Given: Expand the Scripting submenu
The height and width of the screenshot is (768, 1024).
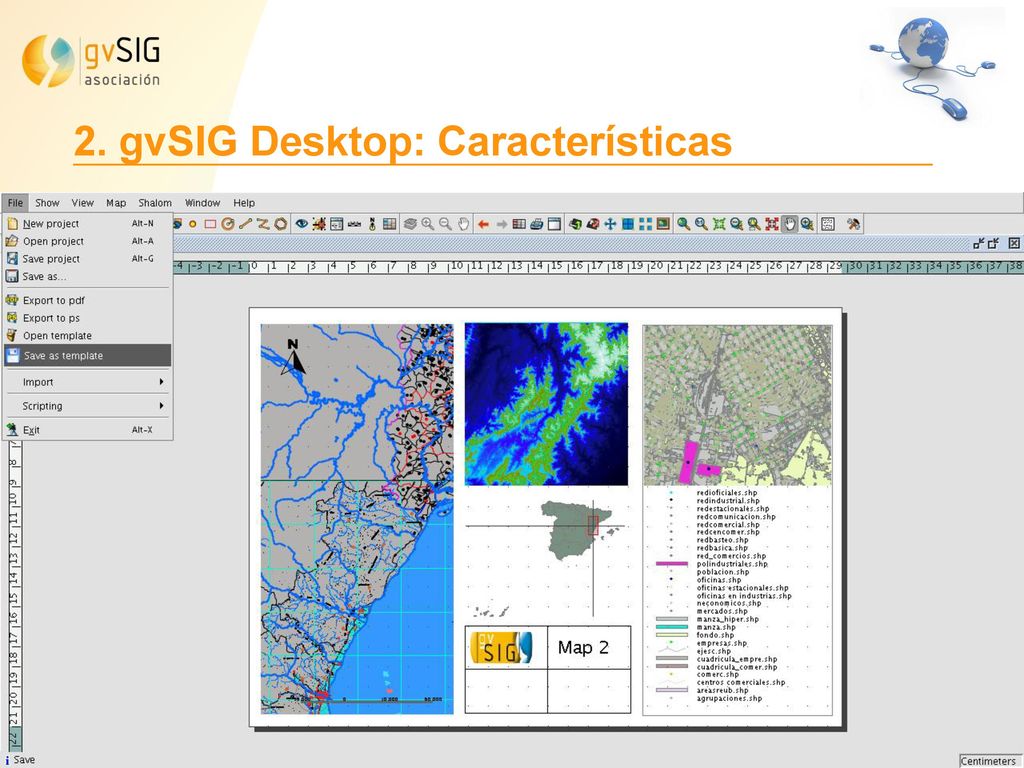Looking at the screenshot, I should [88, 406].
